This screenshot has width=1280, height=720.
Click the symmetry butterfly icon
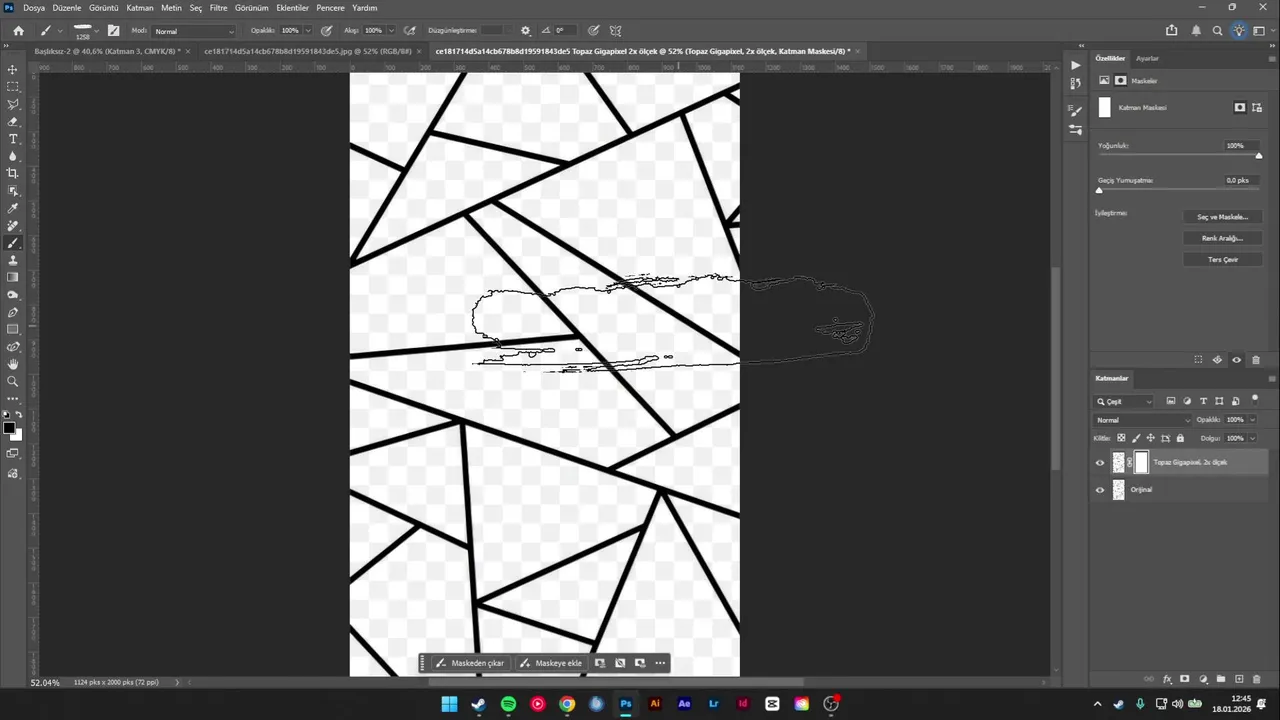click(615, 31)
